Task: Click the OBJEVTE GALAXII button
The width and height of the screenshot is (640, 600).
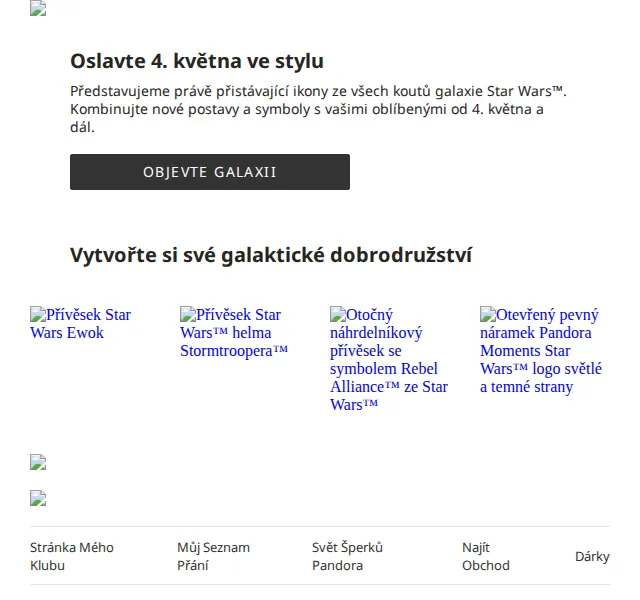Action: (x=210, y=172)
